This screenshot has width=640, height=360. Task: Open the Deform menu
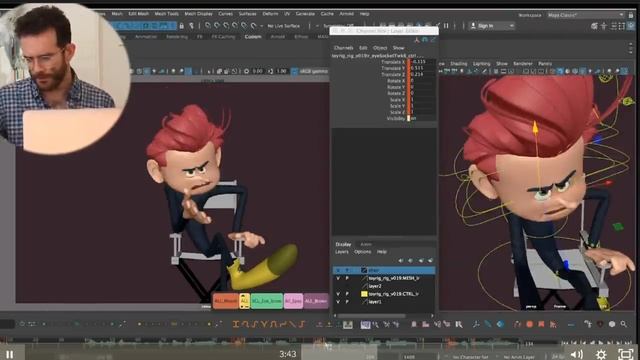(270, 14)
